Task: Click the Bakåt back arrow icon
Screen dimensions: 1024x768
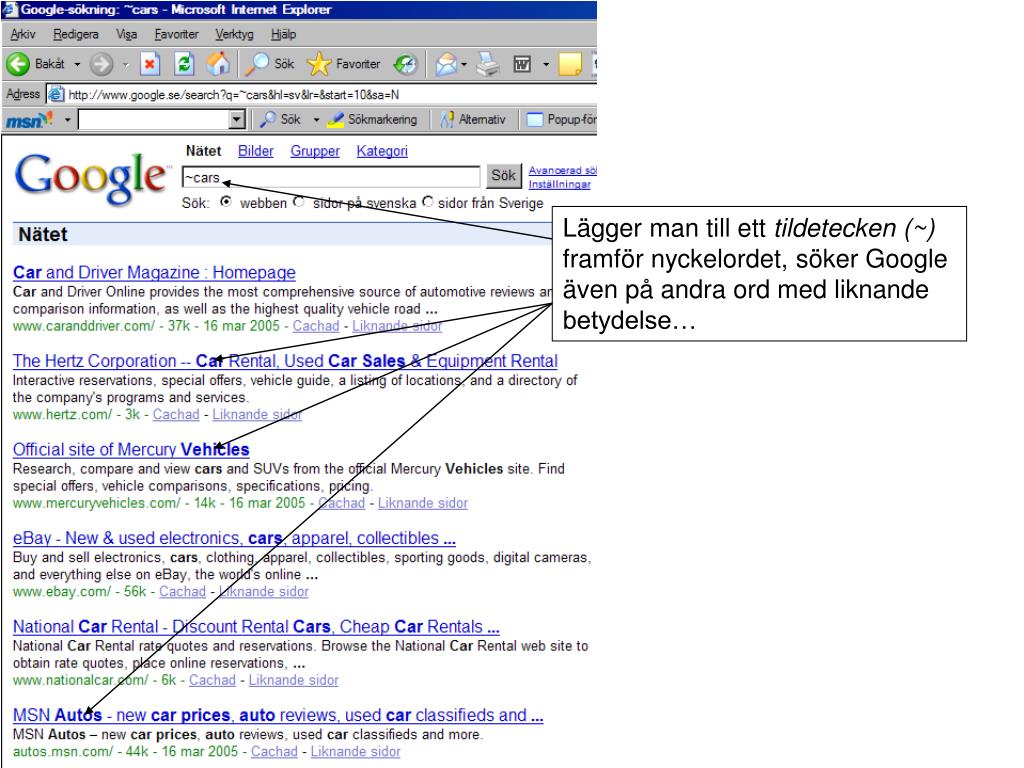Action: click(x=18, y=64)
